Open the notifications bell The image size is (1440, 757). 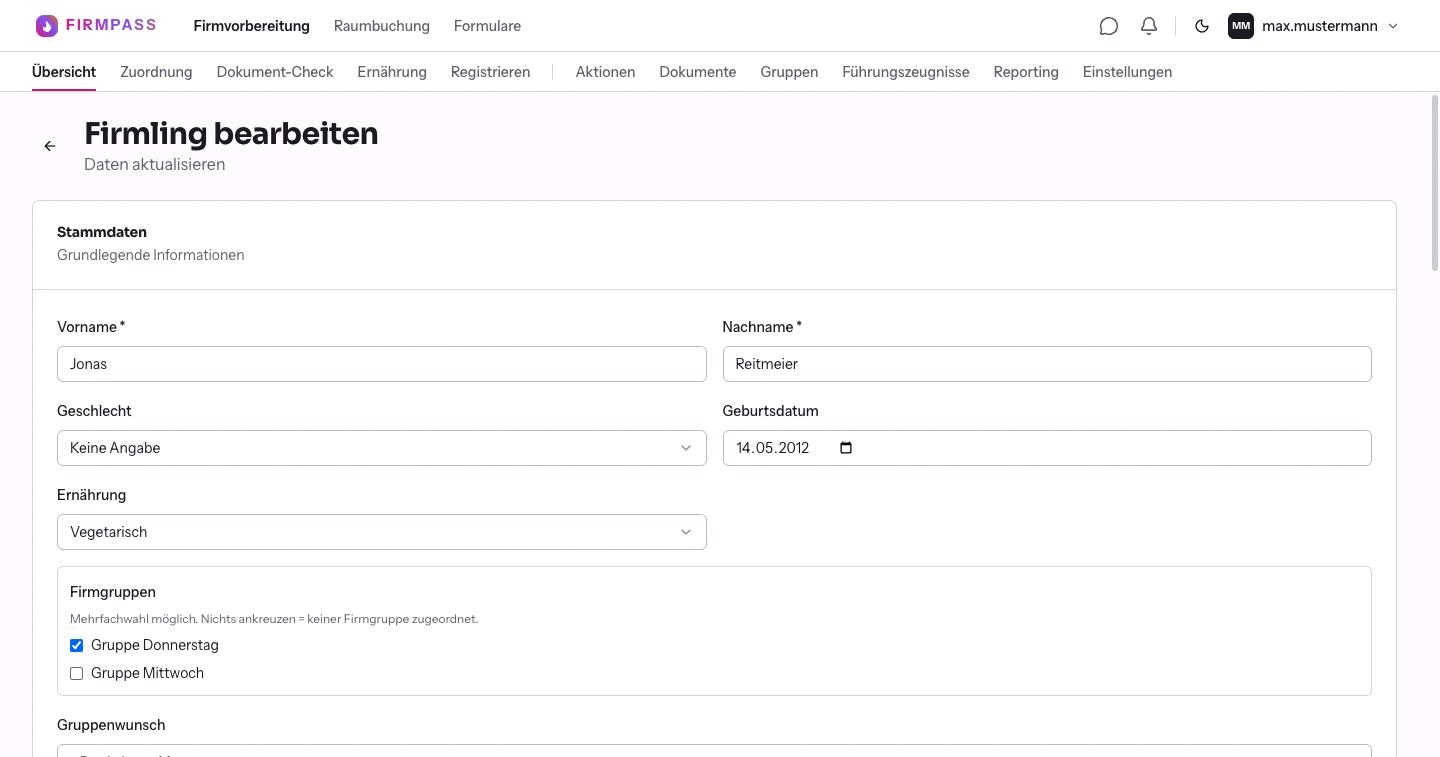[x=1149, y=26]
